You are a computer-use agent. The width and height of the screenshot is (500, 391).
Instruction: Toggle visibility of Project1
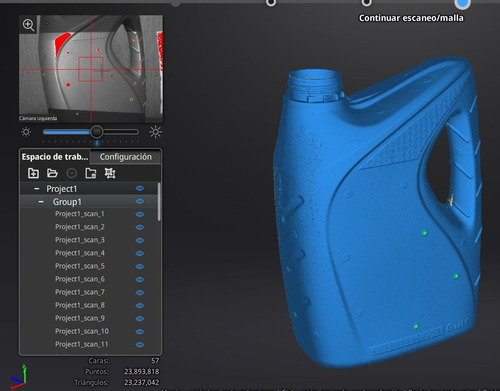coord(140,189)
